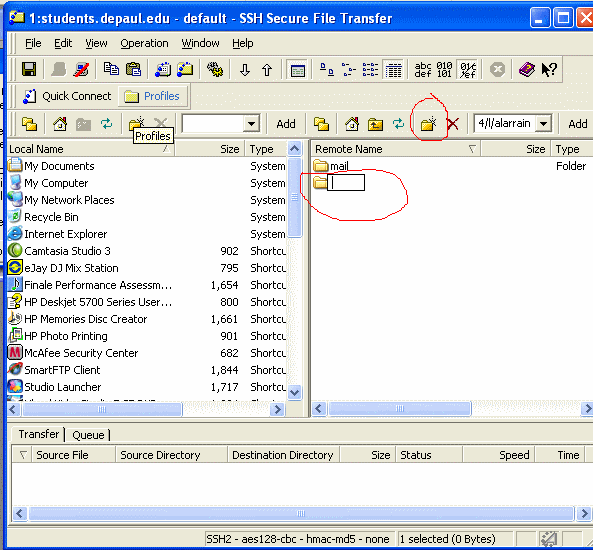The width and height of the screenshot is (593, 550).
Task: Click local pane scroll up arrow
Action: tap(294, 149)
